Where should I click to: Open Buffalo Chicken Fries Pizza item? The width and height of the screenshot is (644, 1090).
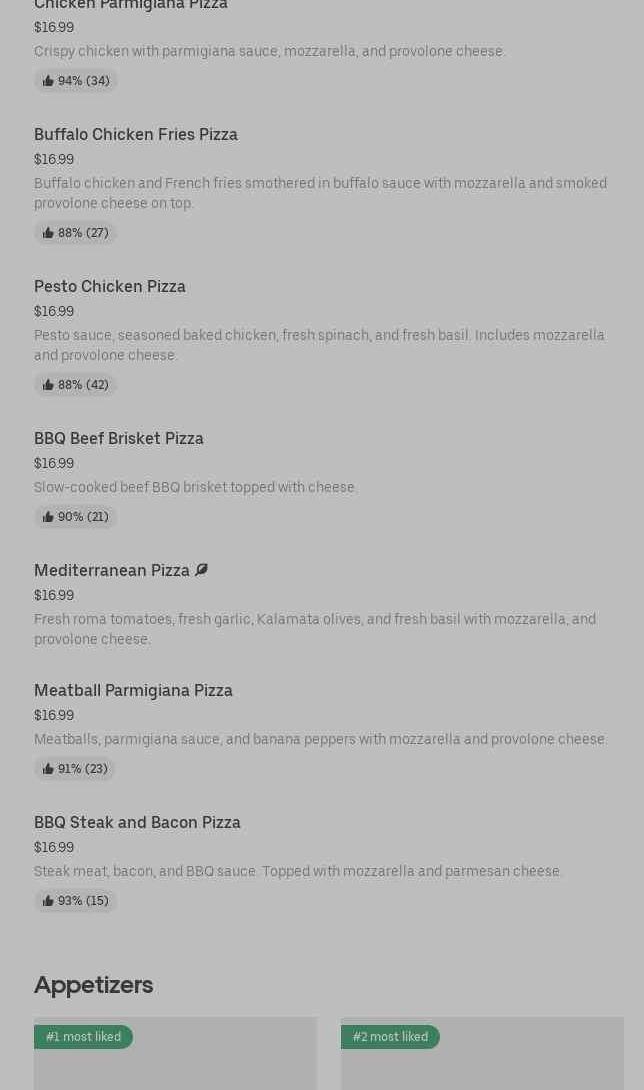tap(136, 134)
